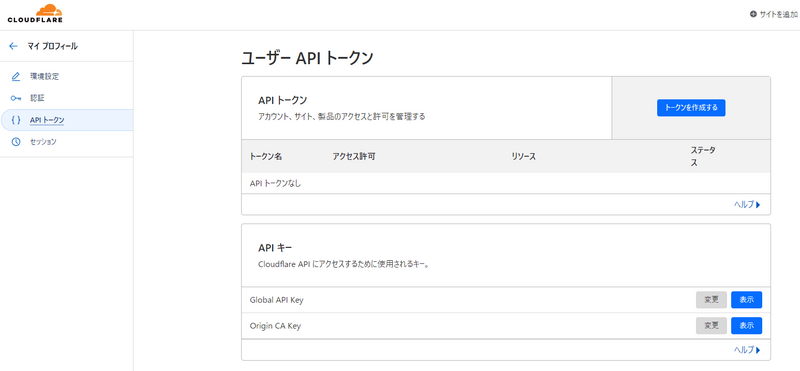The image size is (800, 371).
Task: Click the key icon for 認証
Action: pyautogui.click(x=15, y=98)
